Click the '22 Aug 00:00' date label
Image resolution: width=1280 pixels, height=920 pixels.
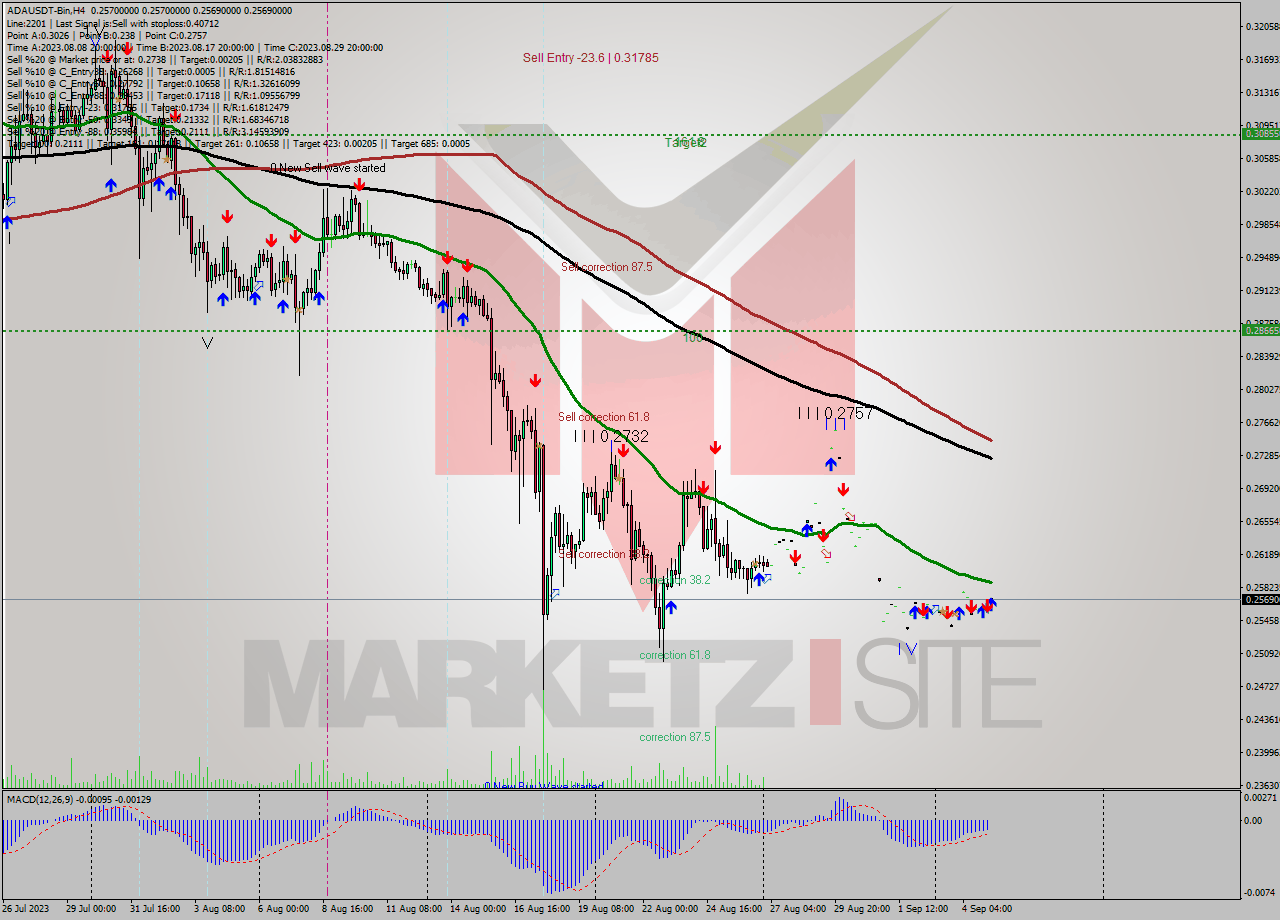click(x=669, y=909)
